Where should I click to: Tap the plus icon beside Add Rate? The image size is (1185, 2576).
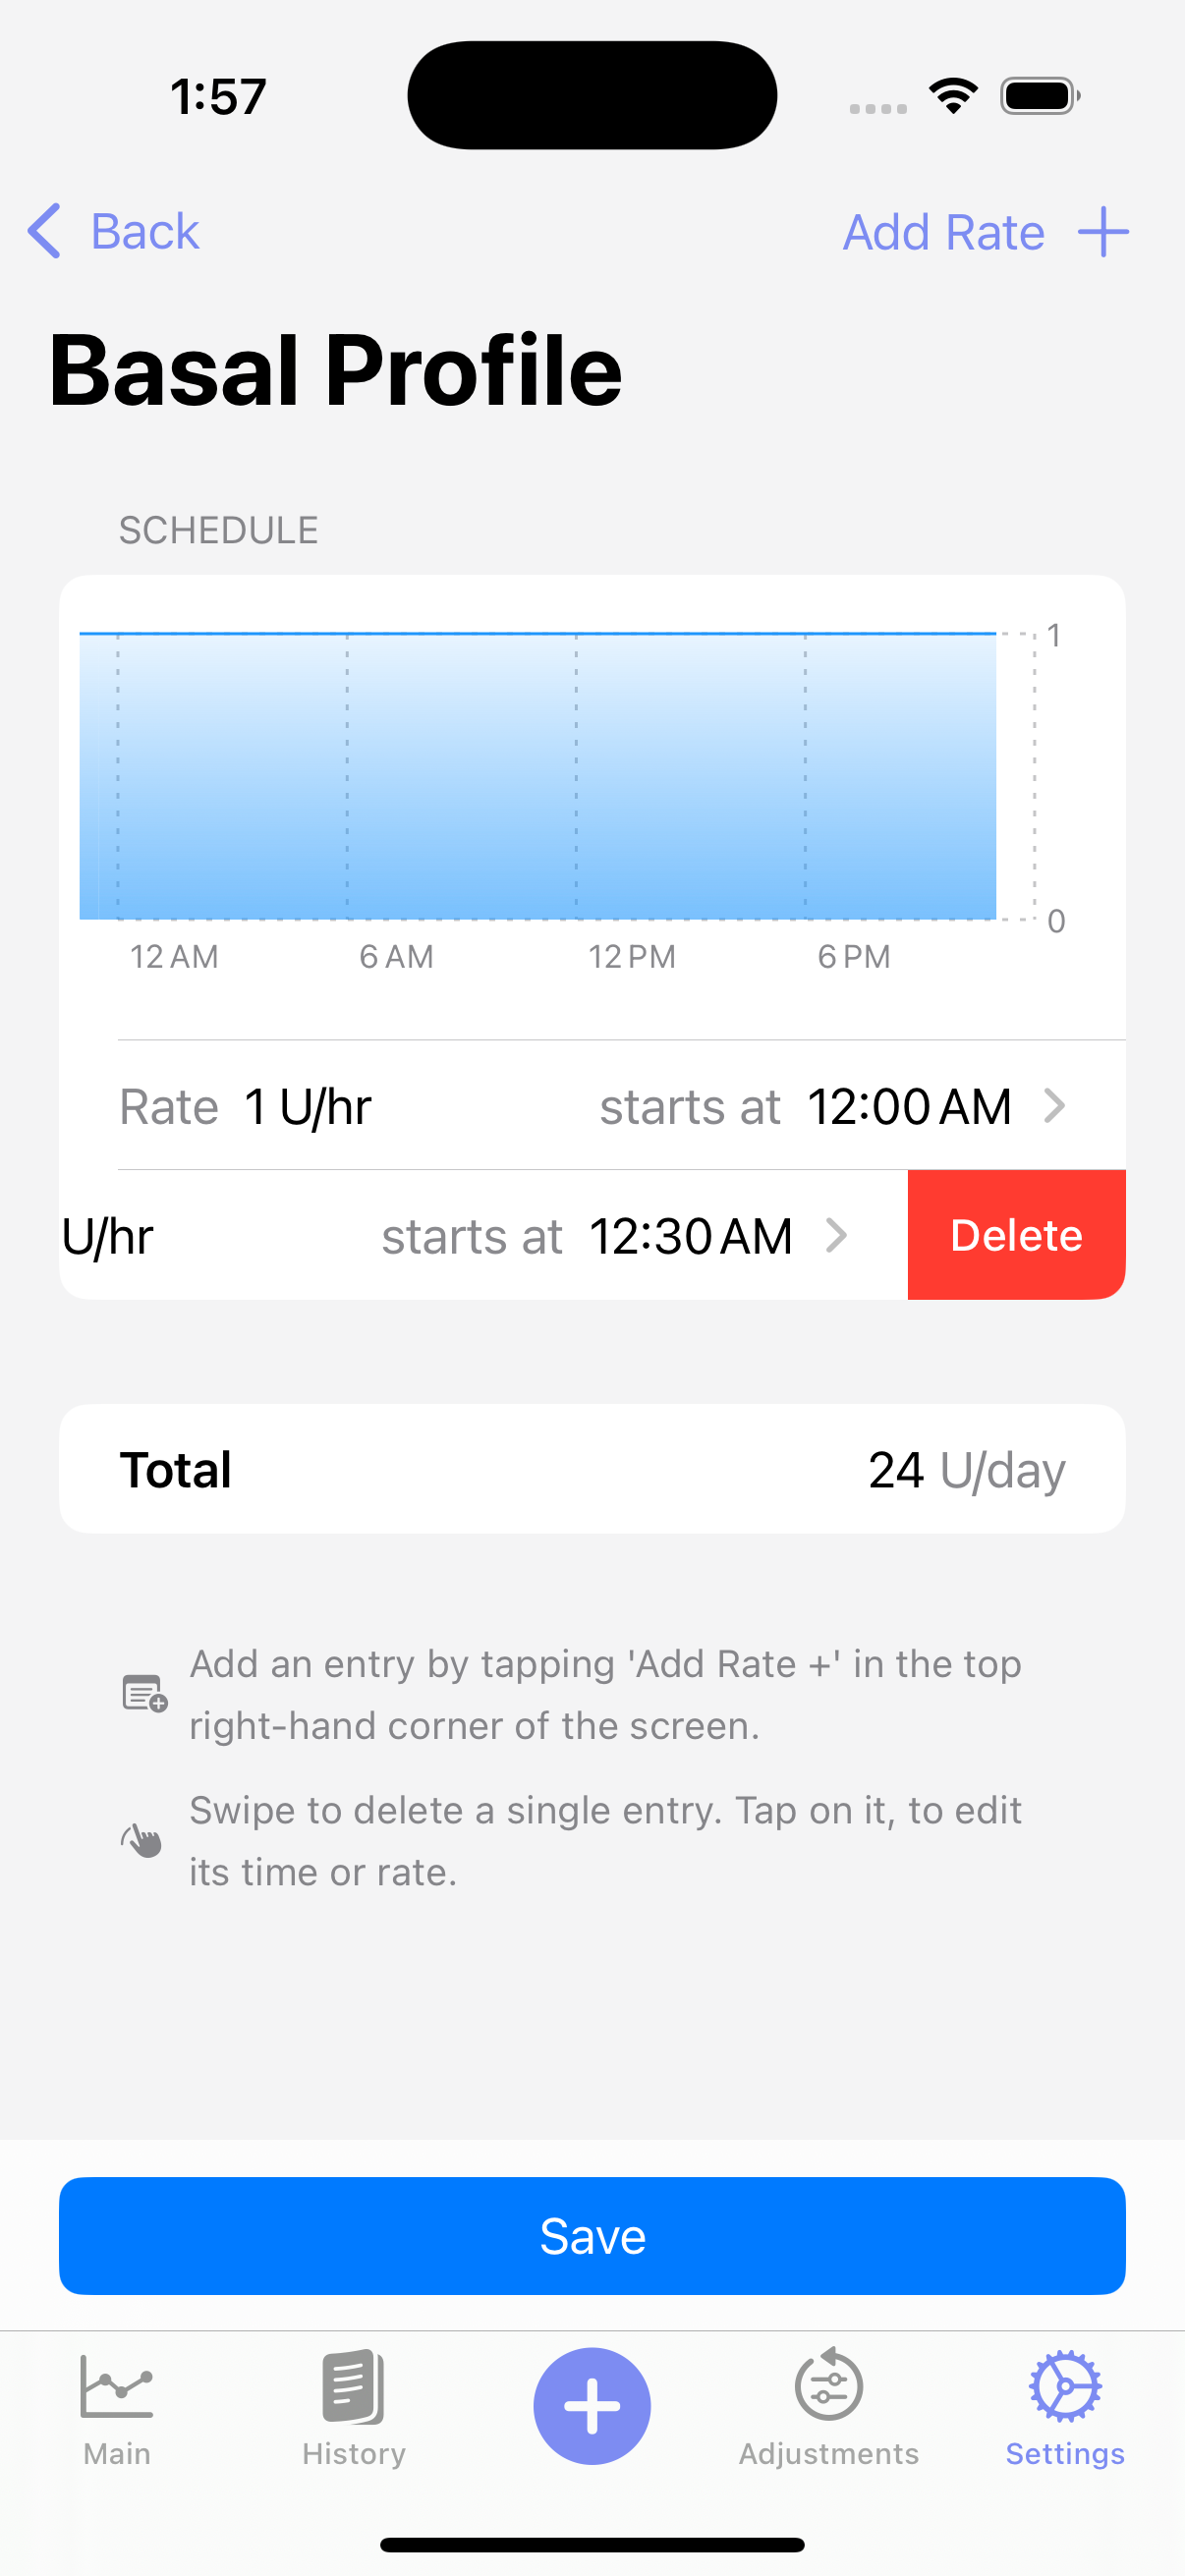tap(1103, 232)
